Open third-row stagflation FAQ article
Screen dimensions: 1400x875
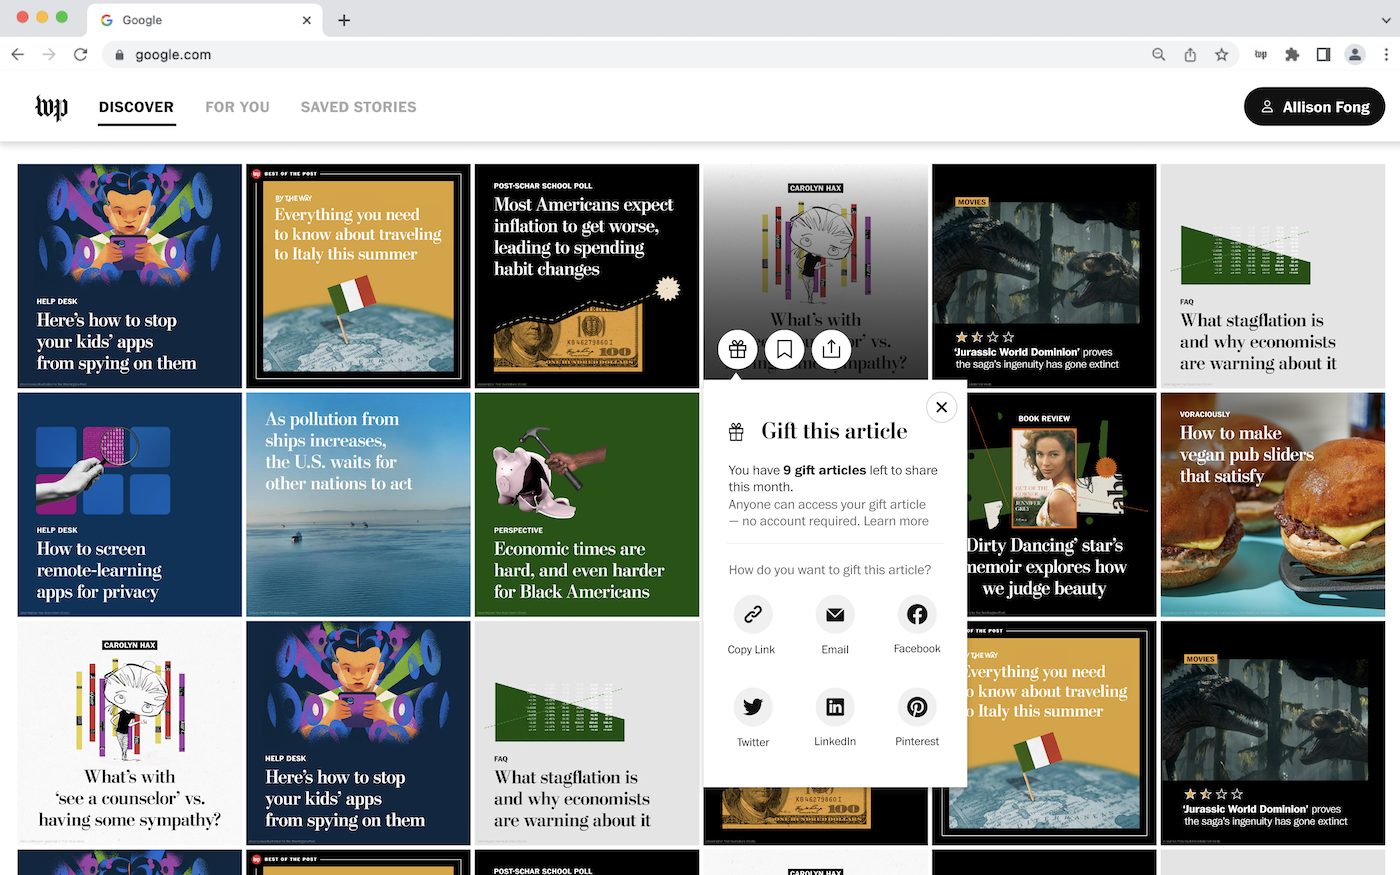pyautogui.click(x=587, y=733)
